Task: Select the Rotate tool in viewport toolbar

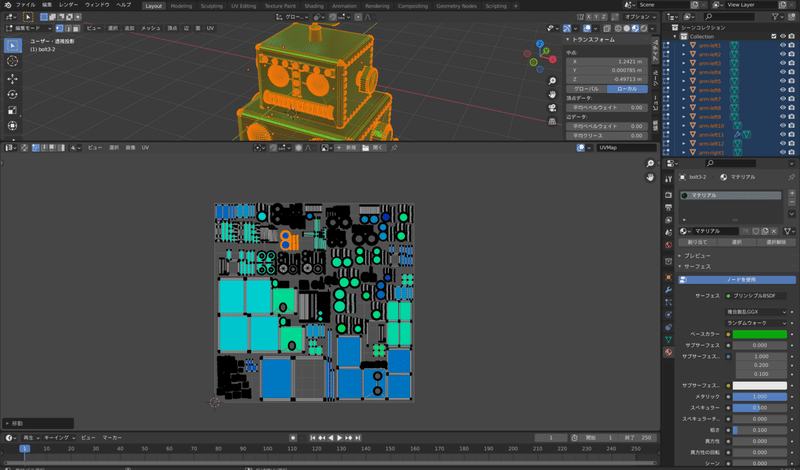Action: 12,93
